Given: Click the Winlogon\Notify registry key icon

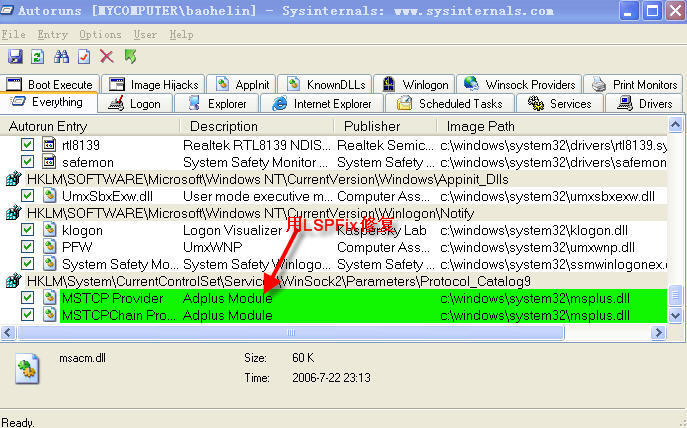Looking at the screenshot, I should click(14, 213).
